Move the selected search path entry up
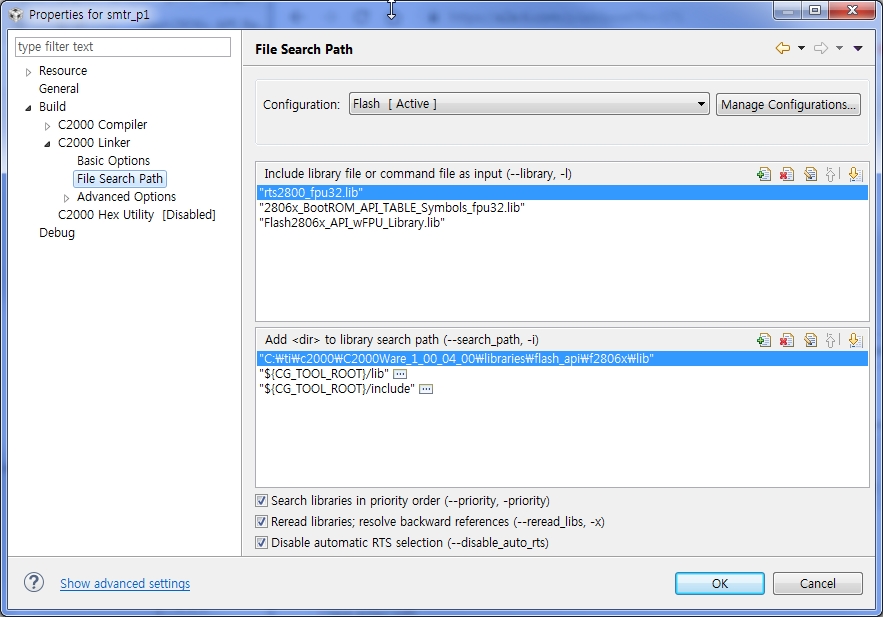The width and height of the screenshot is (883, 617). point(833,339)
